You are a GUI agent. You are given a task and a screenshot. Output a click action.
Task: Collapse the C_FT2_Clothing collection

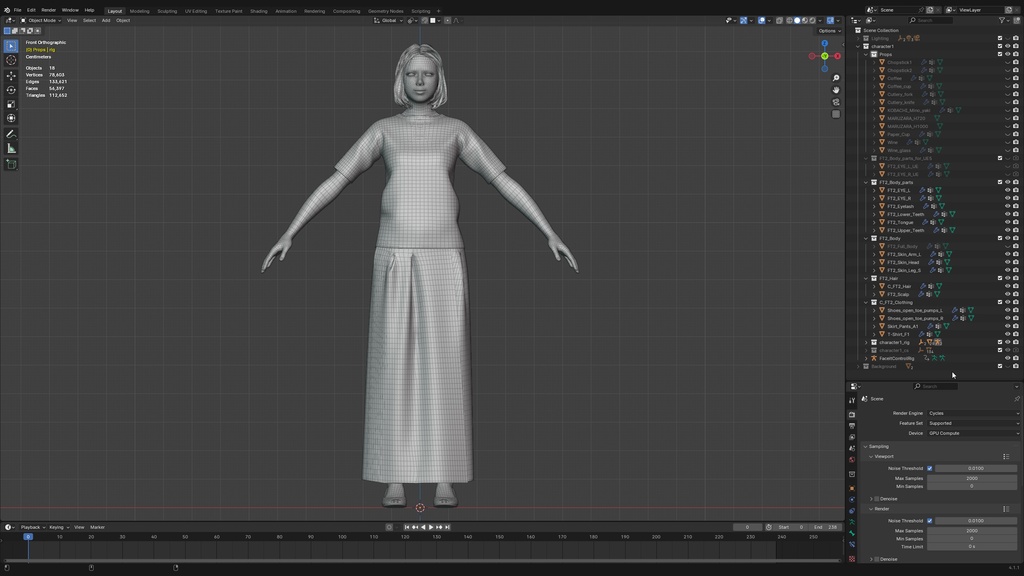(866, 303)
